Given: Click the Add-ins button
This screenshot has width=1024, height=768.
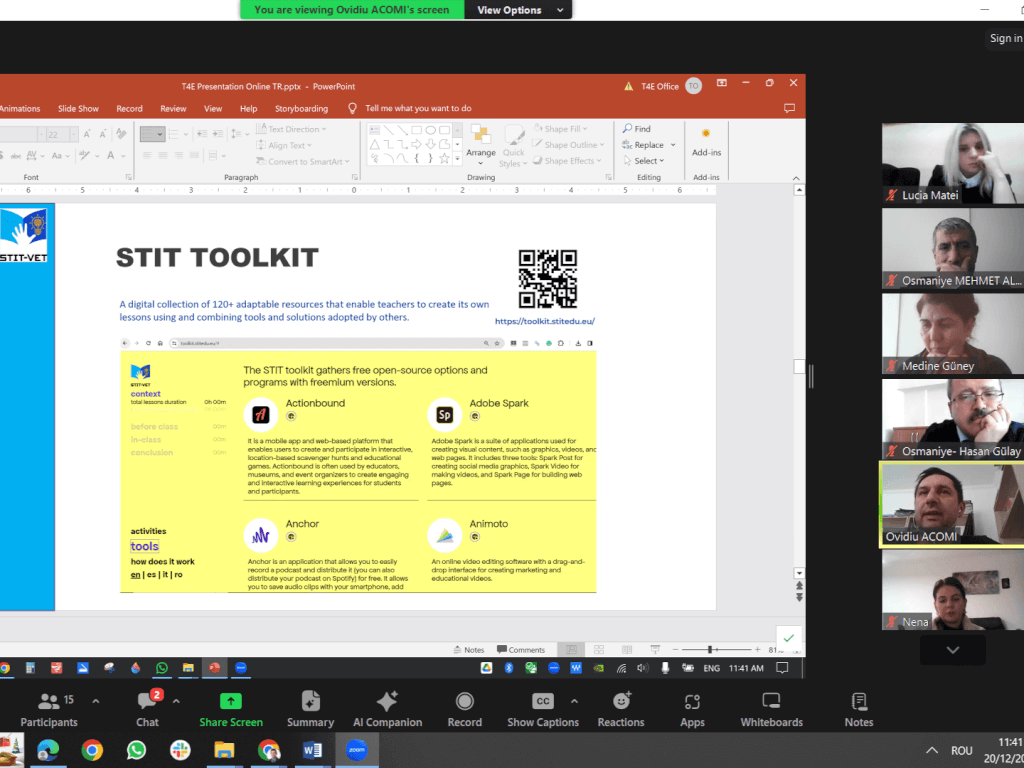Looking at the screenshot, I should pos(706,142).
